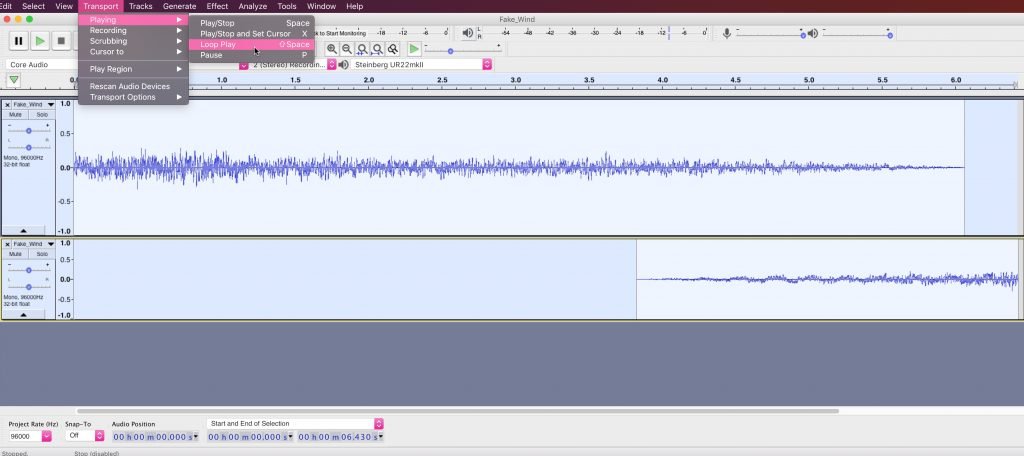The width and height of the screenshot is (1024, 456).
Task: Click the Zoom Toggle icon
Action: [392, 49]
